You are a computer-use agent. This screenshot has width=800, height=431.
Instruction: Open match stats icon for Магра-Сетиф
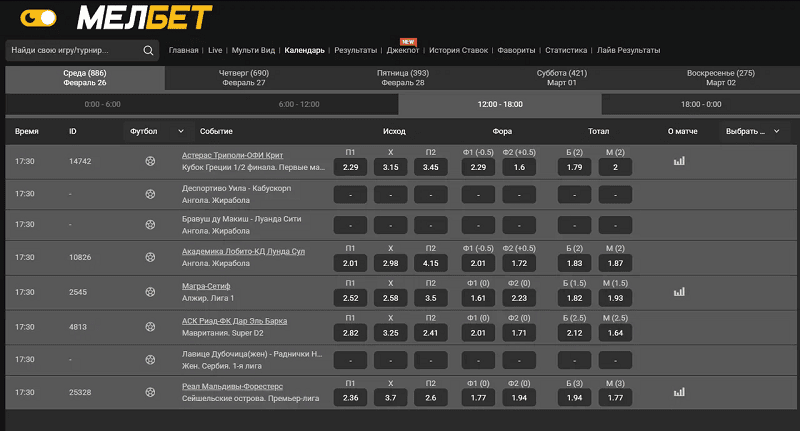point(679,292)
